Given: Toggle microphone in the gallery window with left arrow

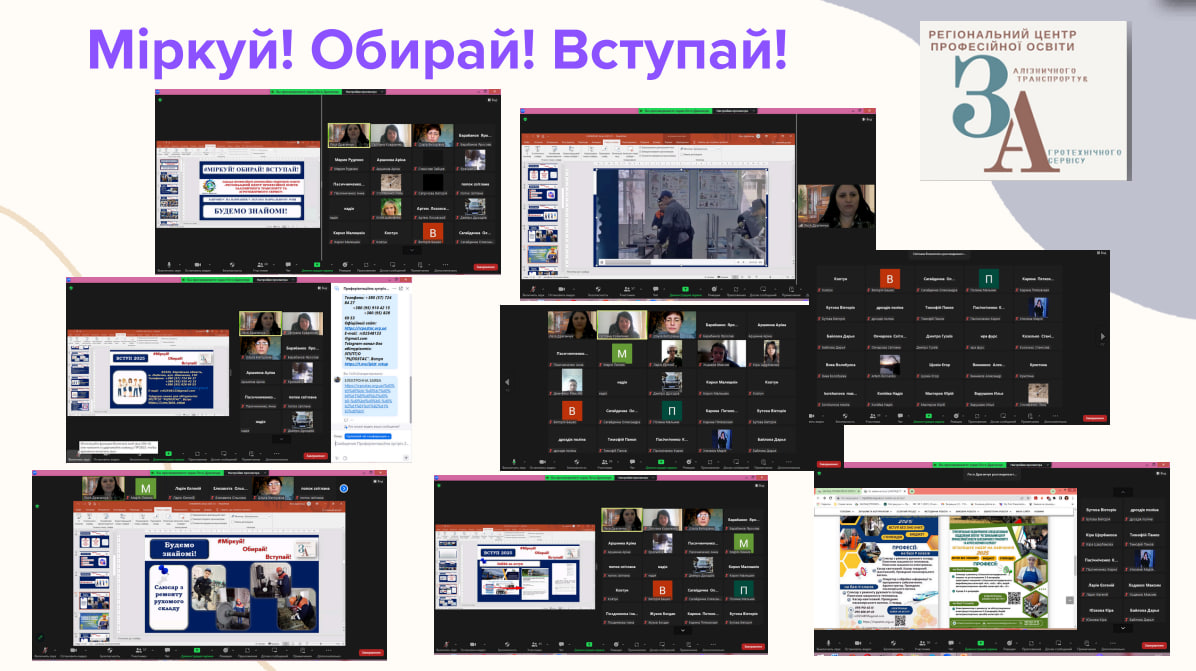Looking at the screenshot, I should [x=513, y=463].
